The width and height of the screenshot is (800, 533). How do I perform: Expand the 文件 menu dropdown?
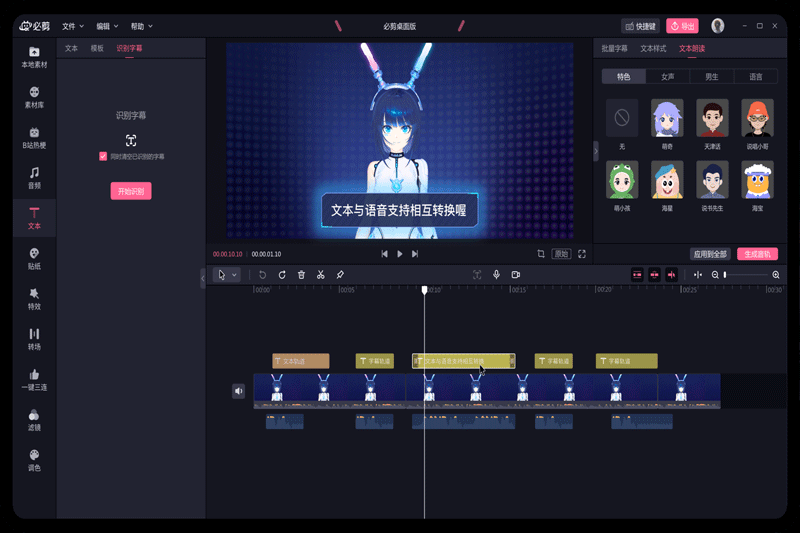point(73,26)
